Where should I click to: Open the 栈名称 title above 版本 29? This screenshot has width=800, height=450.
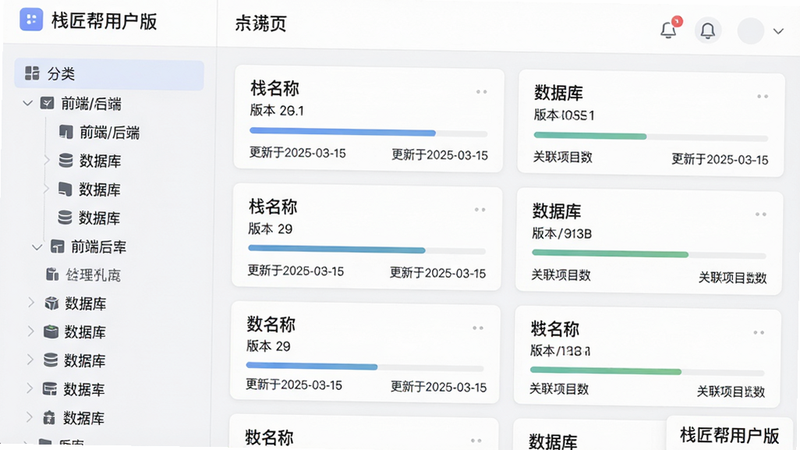pos(273,207)
